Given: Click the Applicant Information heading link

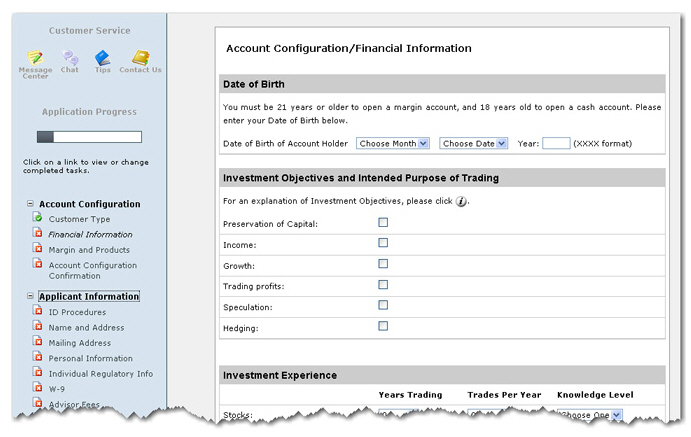Looking at the screenshot, I should 89,296.
